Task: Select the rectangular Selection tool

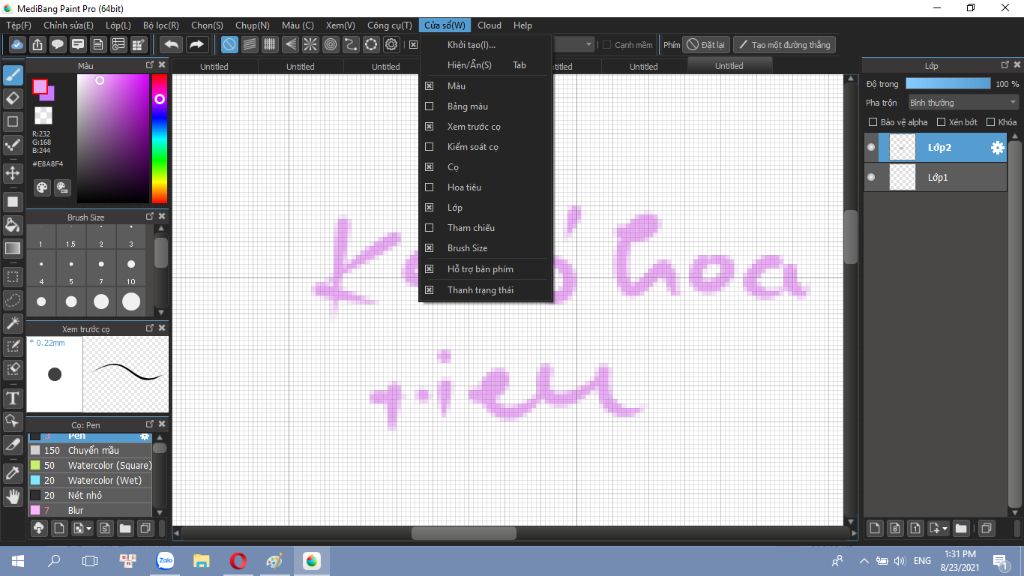Action: coord(12,277)
